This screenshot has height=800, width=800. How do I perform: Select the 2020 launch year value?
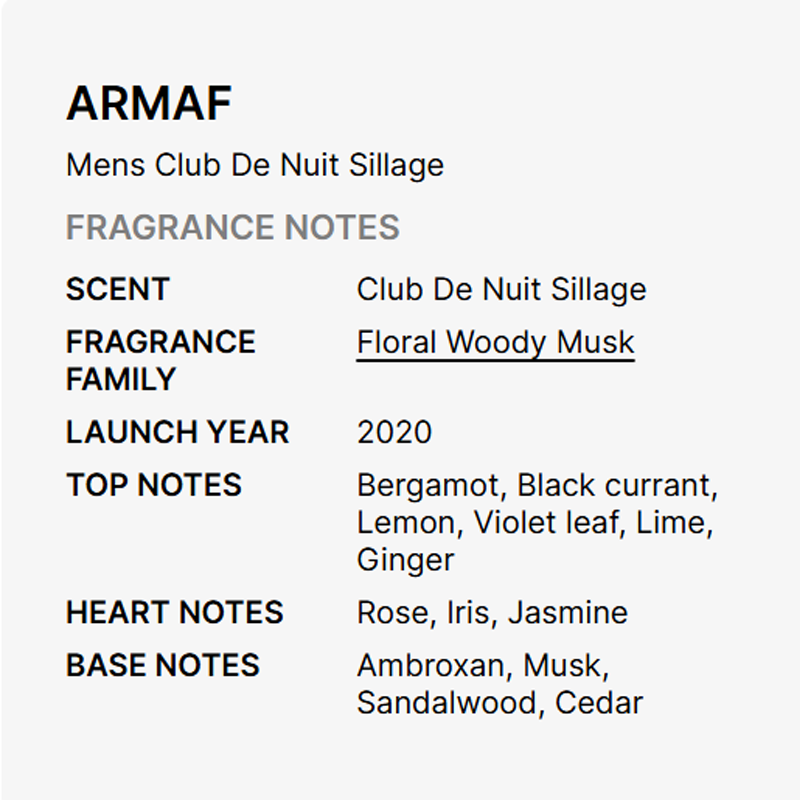click(x=394, y=433)
